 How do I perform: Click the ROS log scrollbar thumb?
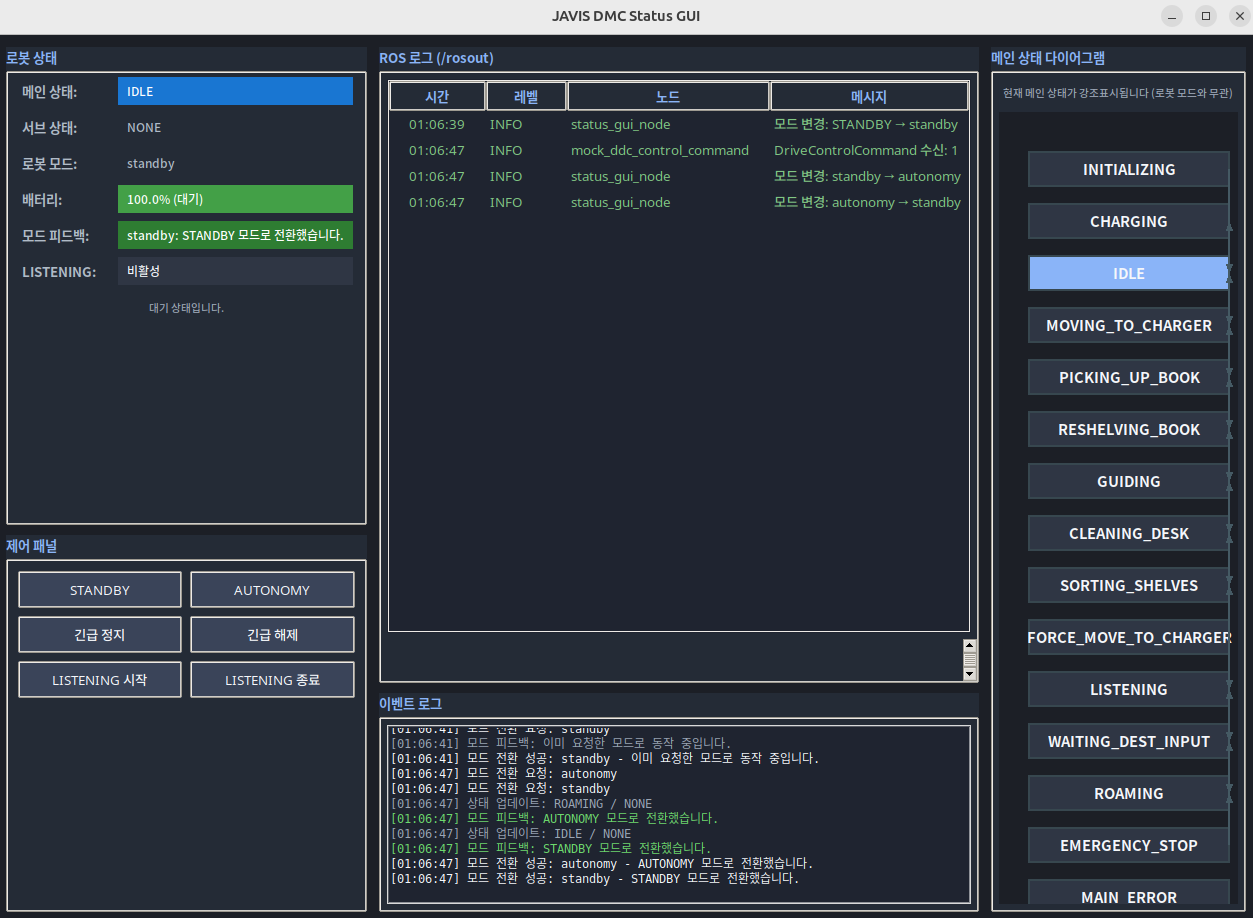tap(968, 660)
